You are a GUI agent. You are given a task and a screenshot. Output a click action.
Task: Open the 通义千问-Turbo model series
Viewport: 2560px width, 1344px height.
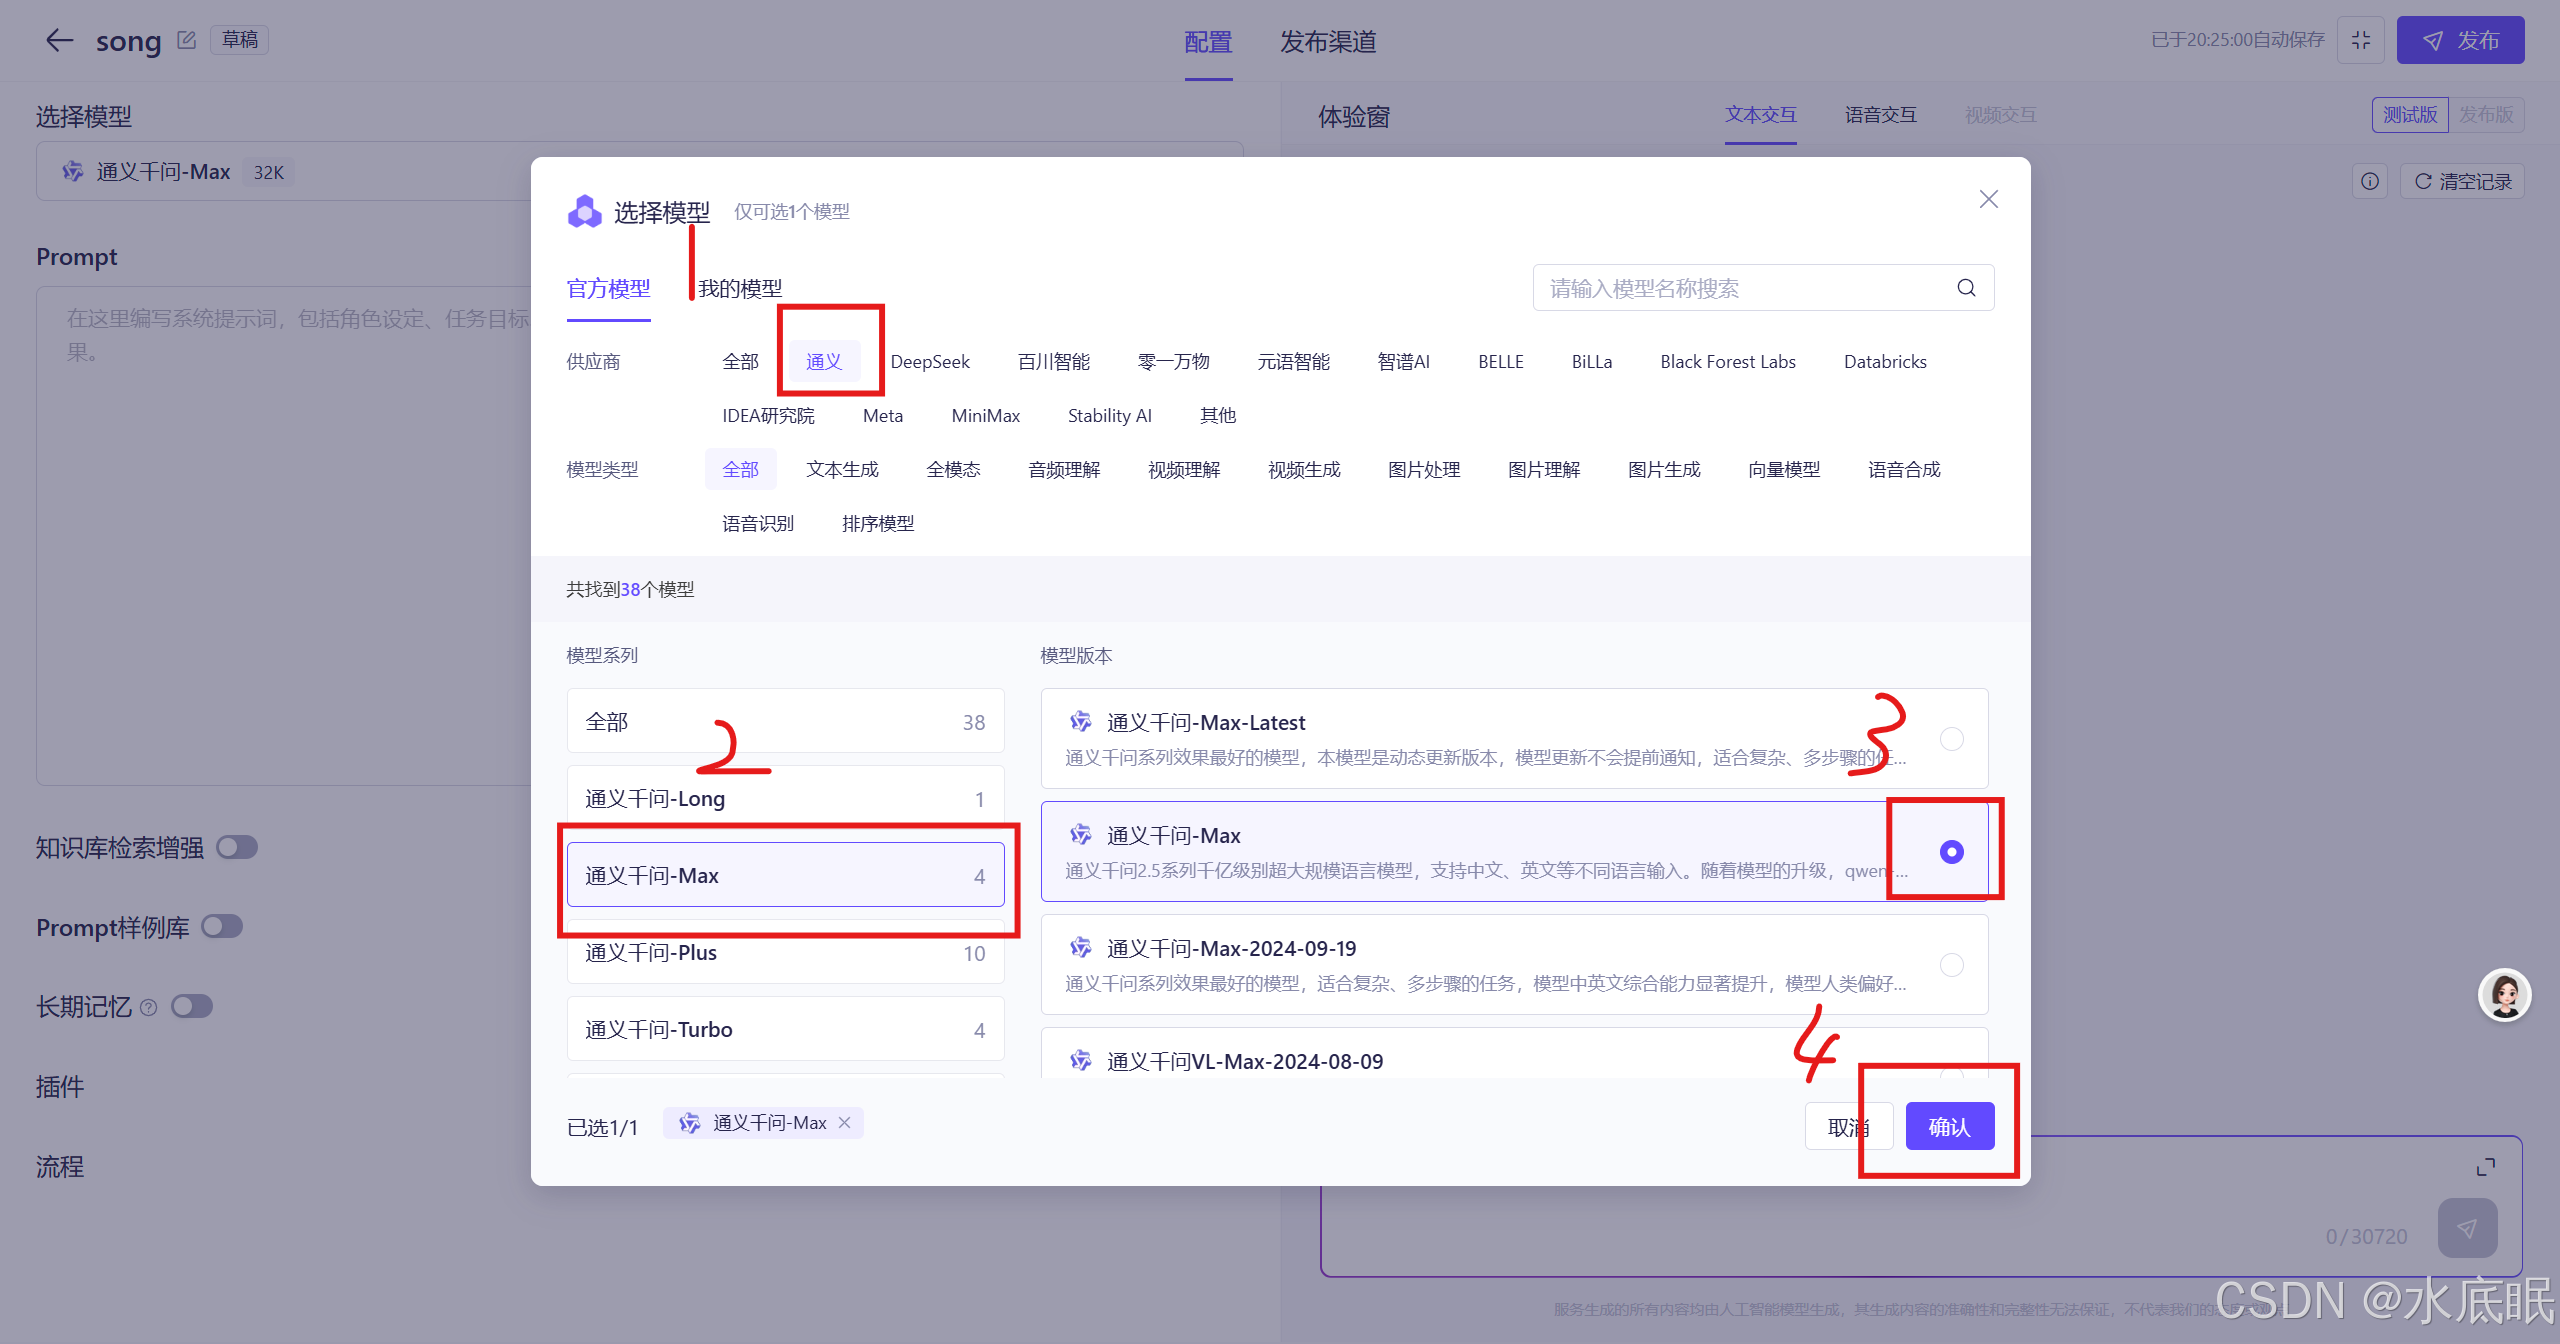click(785, 1030)
